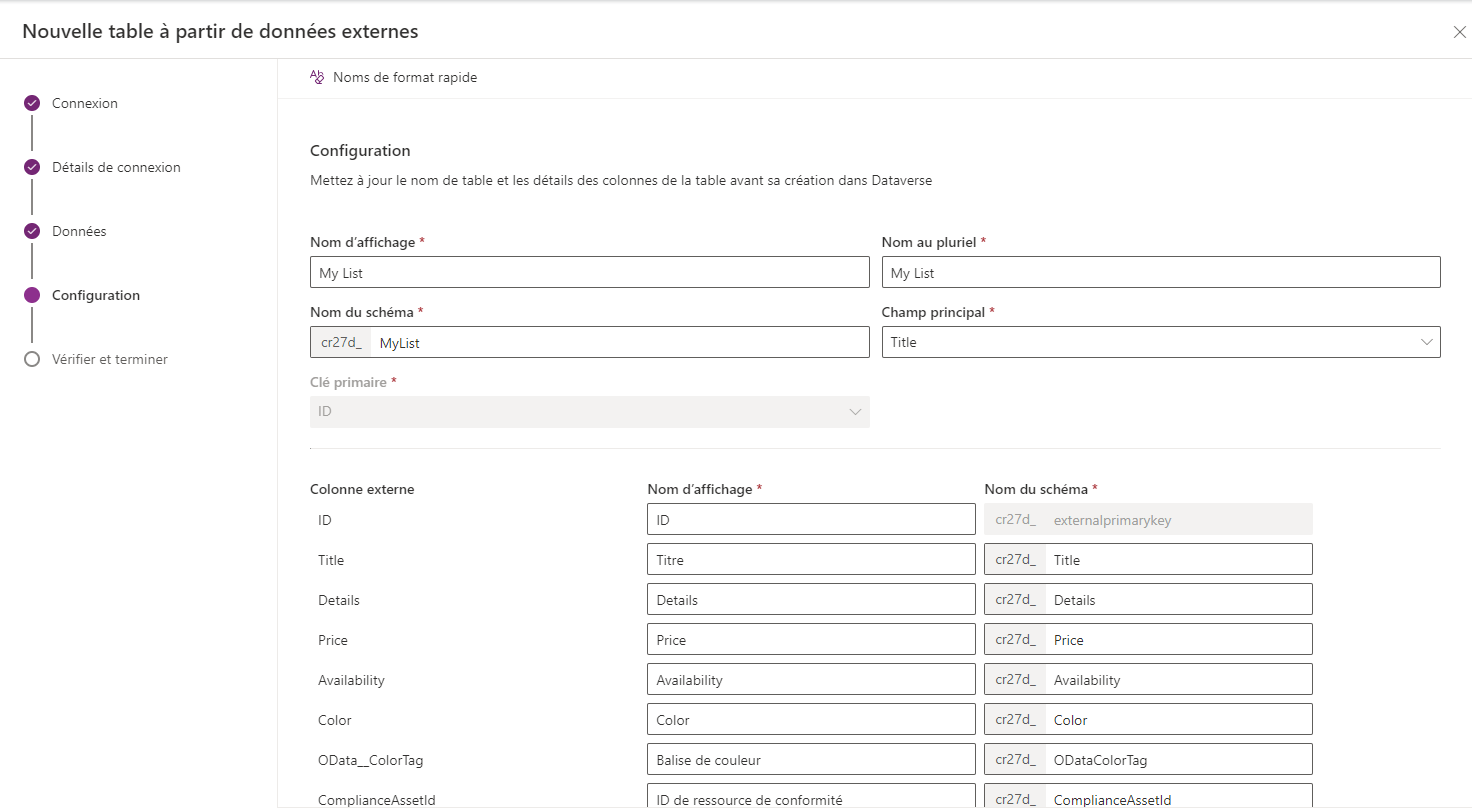This screenshot has width=1472, height=808.
Task: Click the Nom du schéma MyList field
Action: (620, 342)
